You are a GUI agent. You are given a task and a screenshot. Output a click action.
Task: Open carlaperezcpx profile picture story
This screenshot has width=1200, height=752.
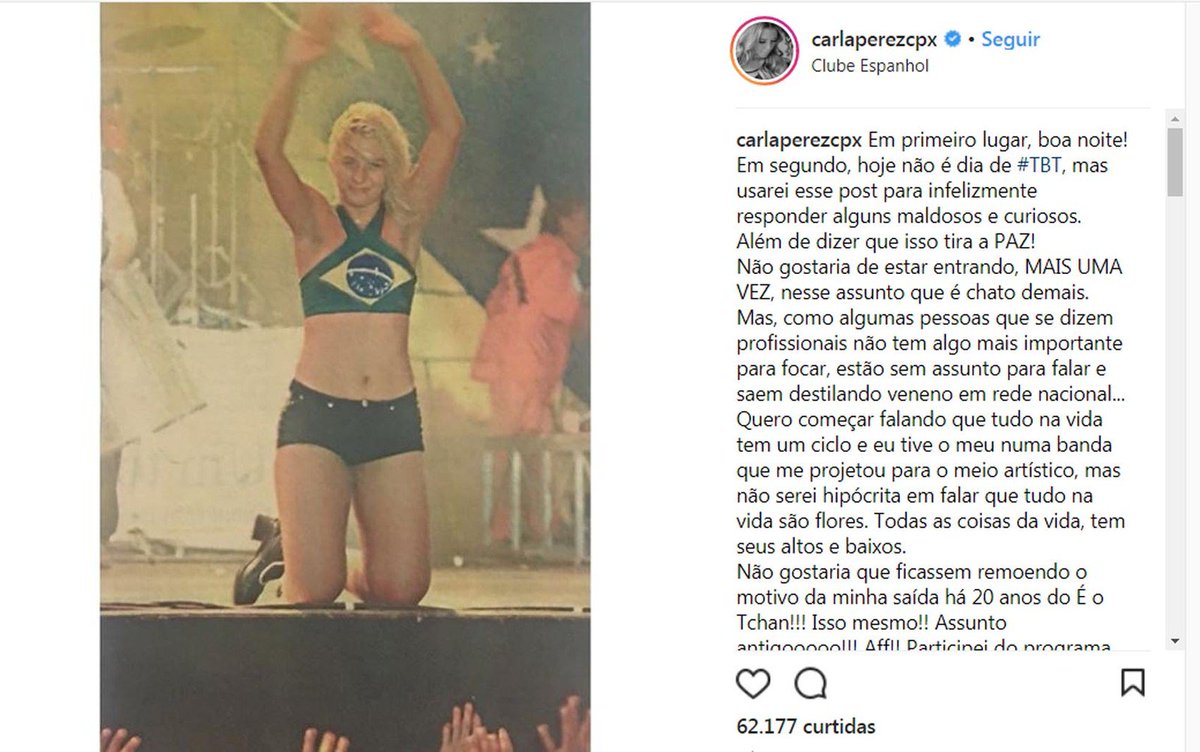point(765,51)
